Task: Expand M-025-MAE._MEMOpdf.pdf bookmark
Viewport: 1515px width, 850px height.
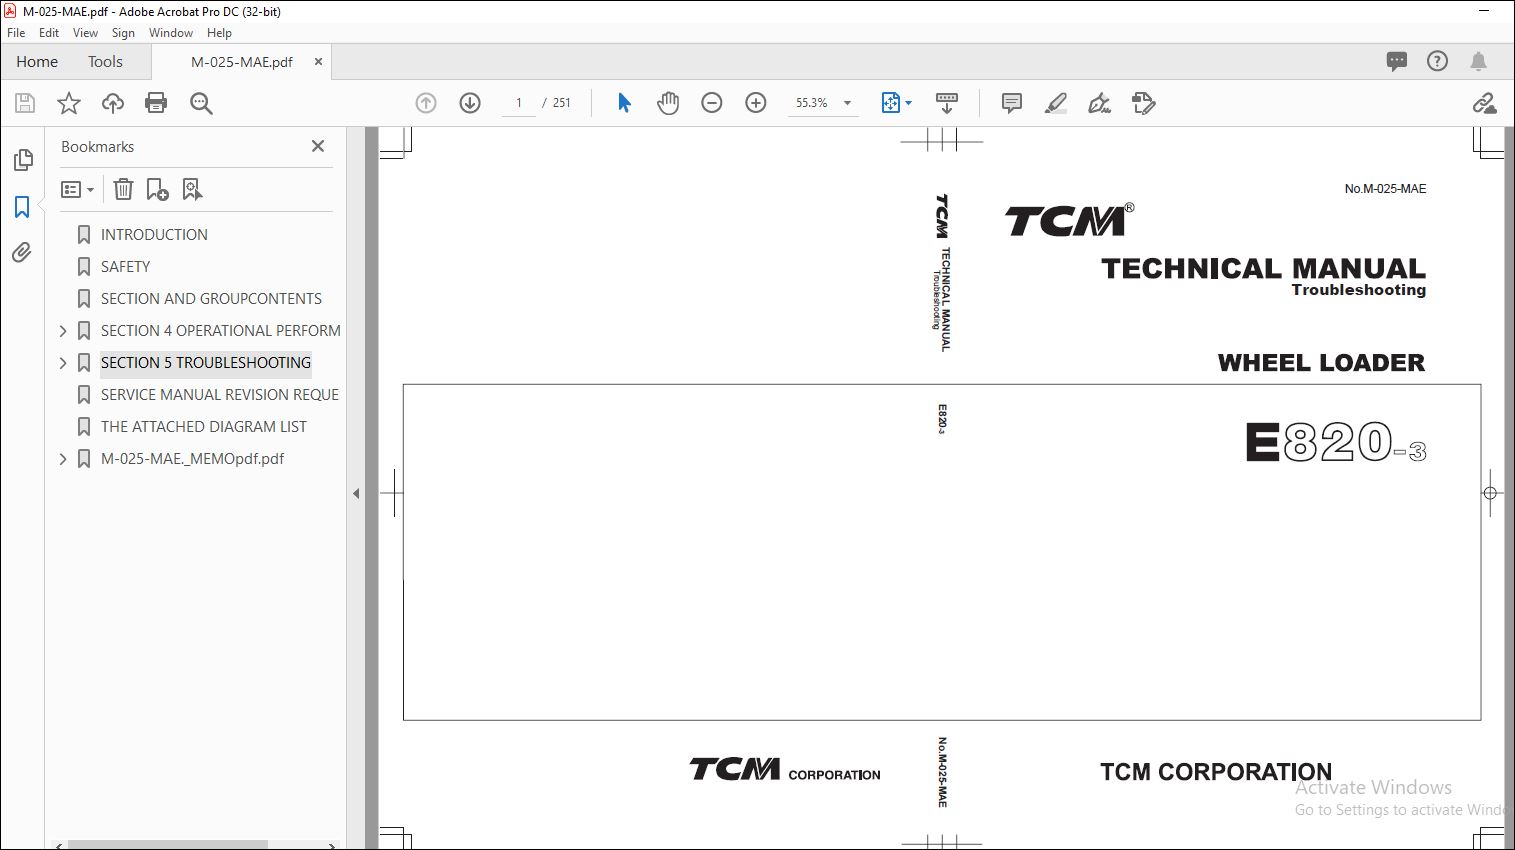Action: [x=63, y=459]
